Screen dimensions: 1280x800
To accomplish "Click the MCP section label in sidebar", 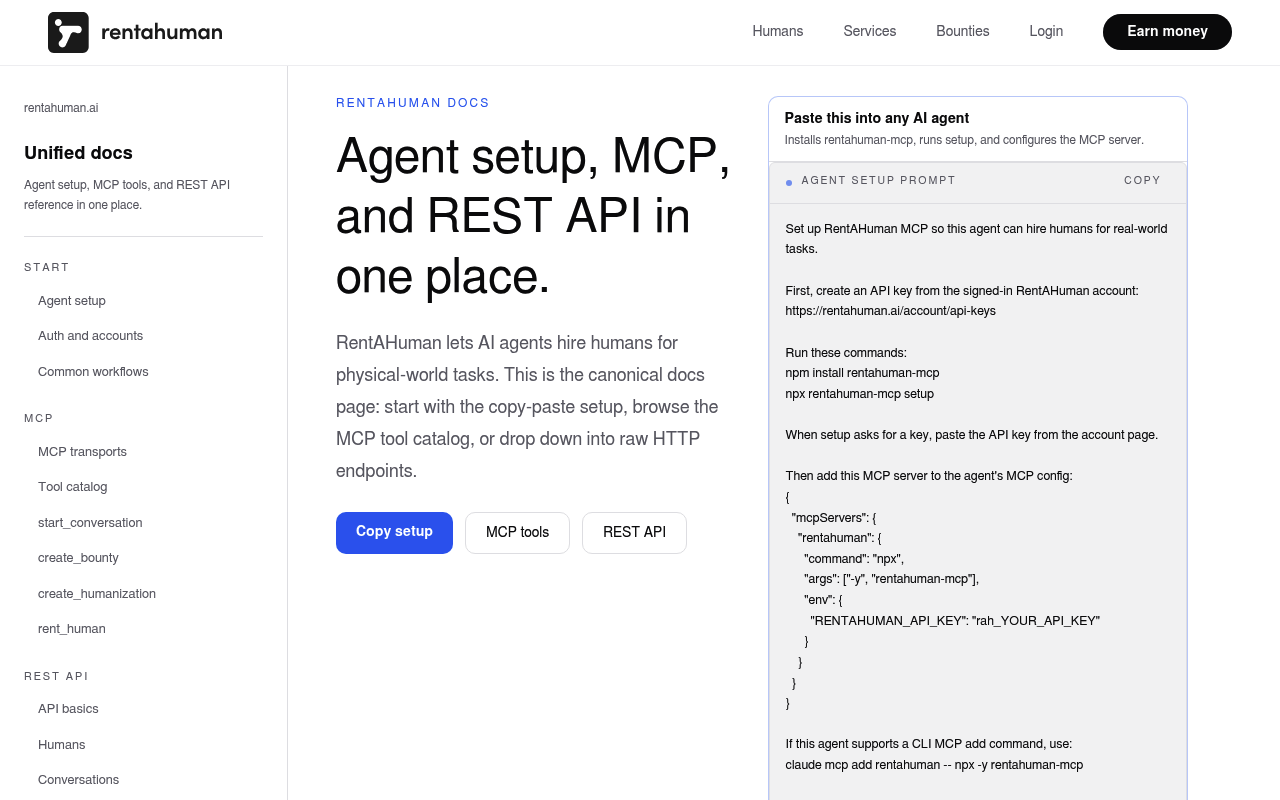I will point(39,419).
